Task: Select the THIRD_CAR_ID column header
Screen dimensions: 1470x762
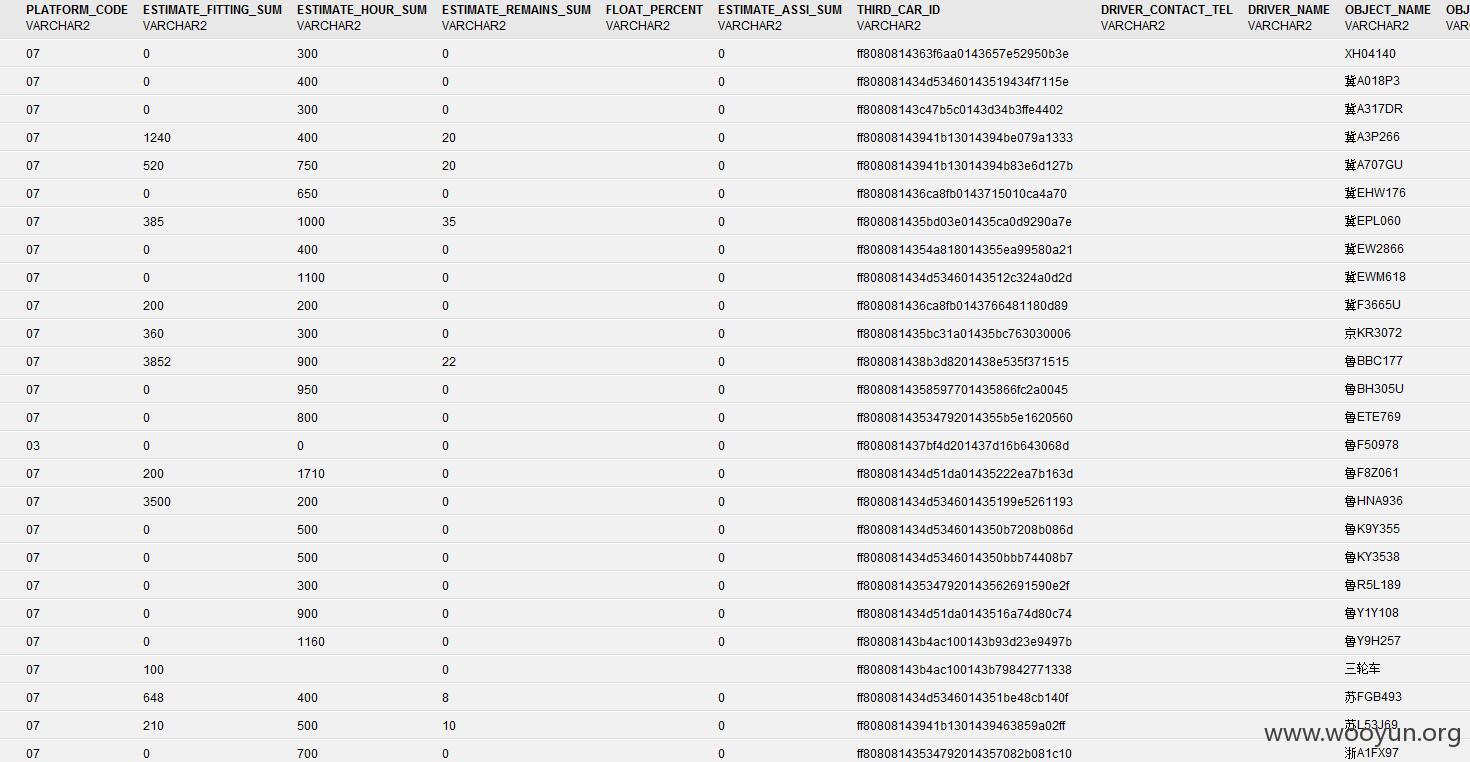Action: 898,10
